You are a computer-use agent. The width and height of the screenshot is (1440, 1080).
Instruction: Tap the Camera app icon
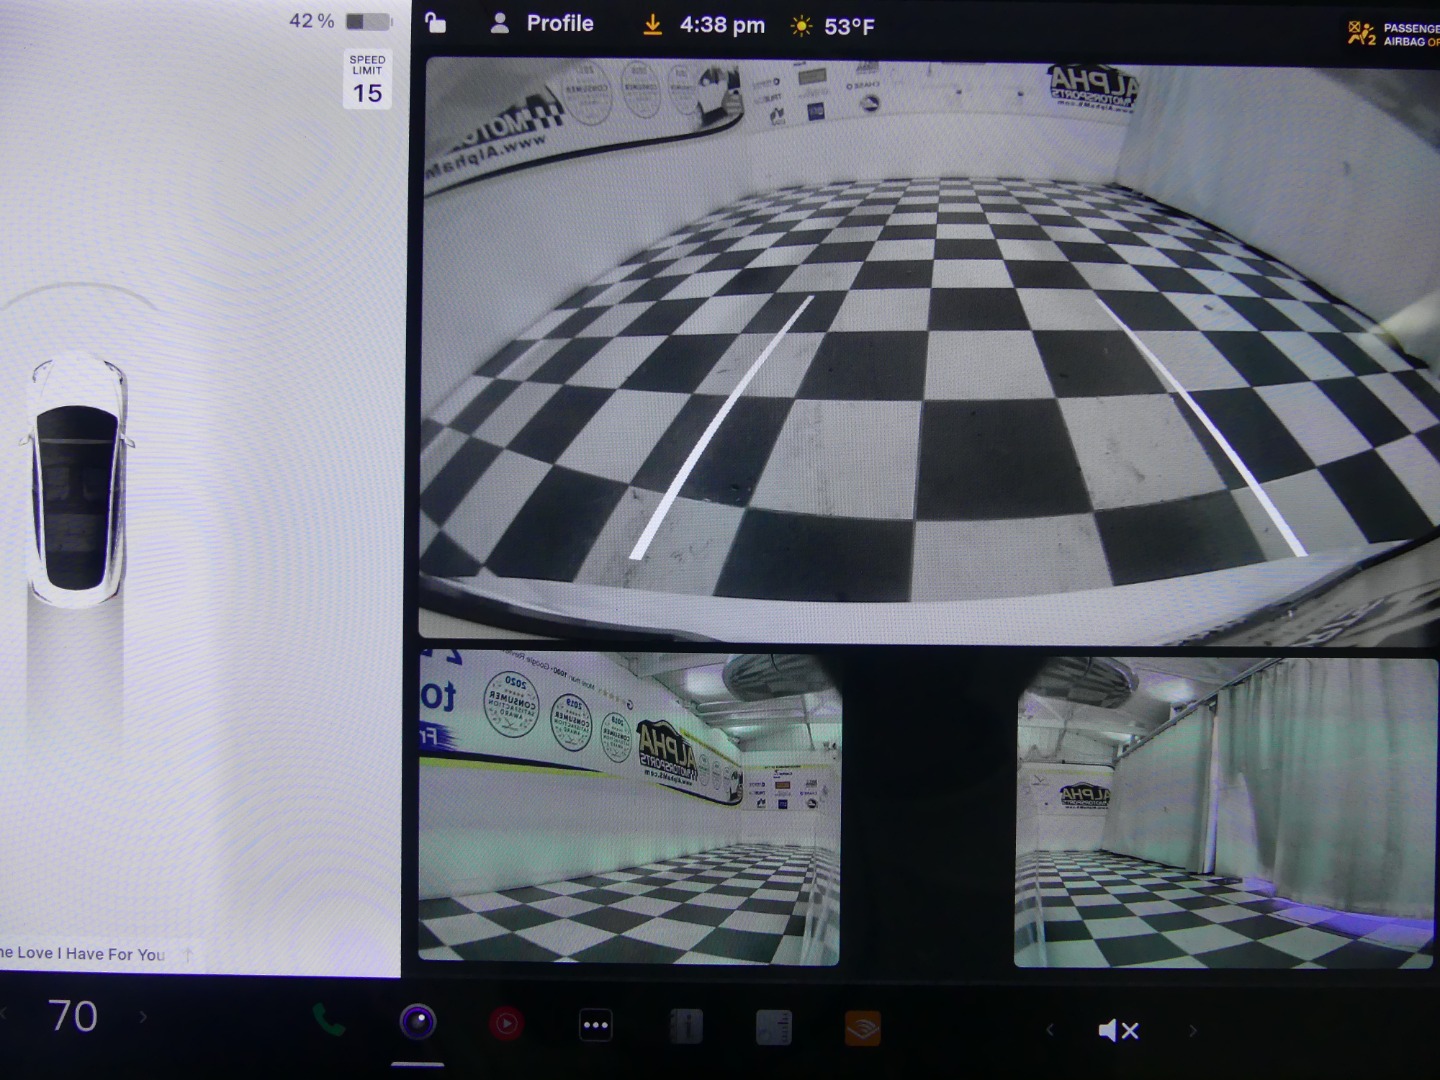pos(418,1022)
